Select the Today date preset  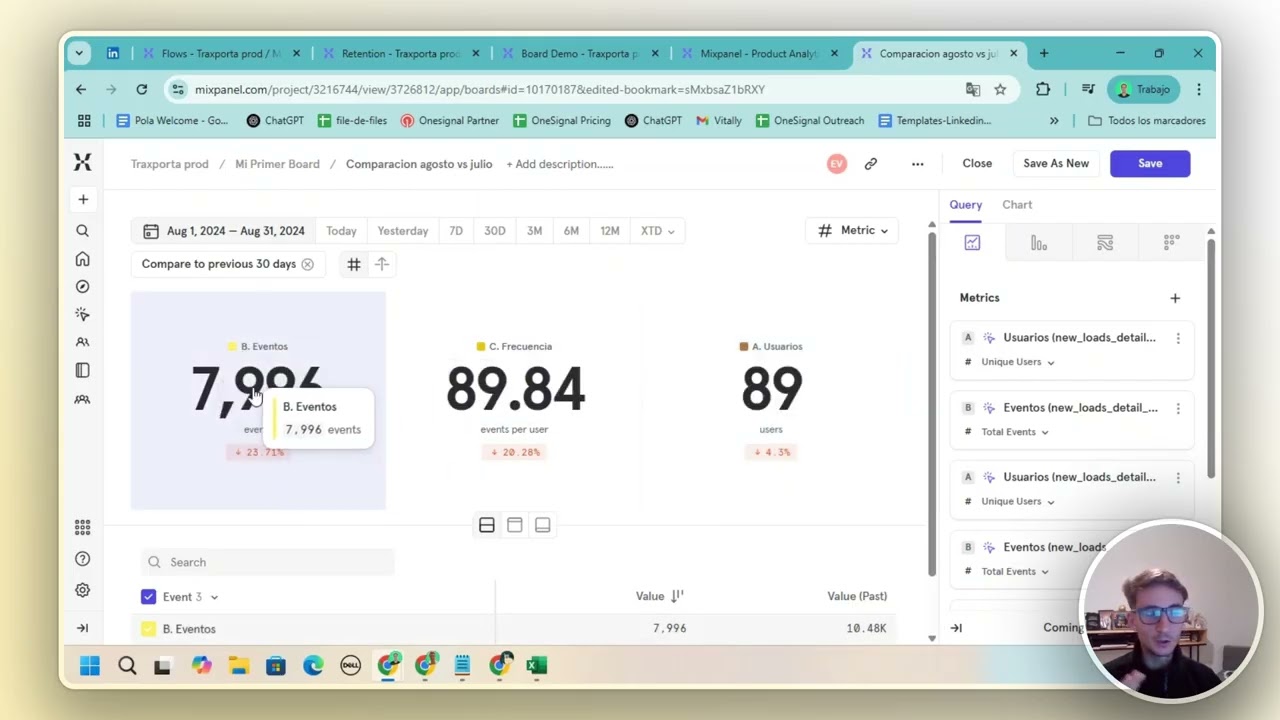(x=341, y=231)
